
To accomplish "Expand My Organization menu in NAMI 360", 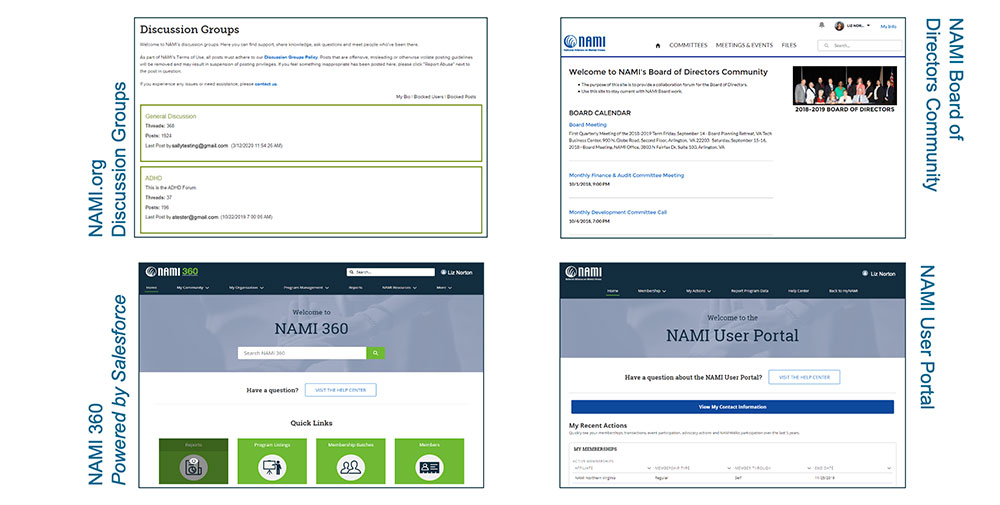I will (247, 288).
